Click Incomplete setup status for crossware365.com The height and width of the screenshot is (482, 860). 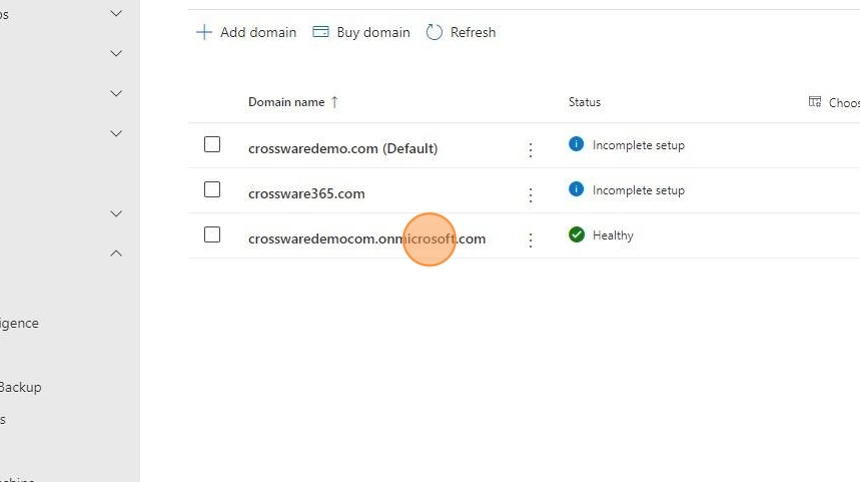coord(638,190)
